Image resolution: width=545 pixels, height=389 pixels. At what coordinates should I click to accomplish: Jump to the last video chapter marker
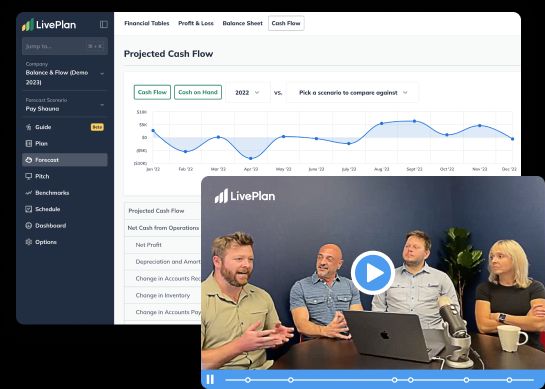coord(509,380)
